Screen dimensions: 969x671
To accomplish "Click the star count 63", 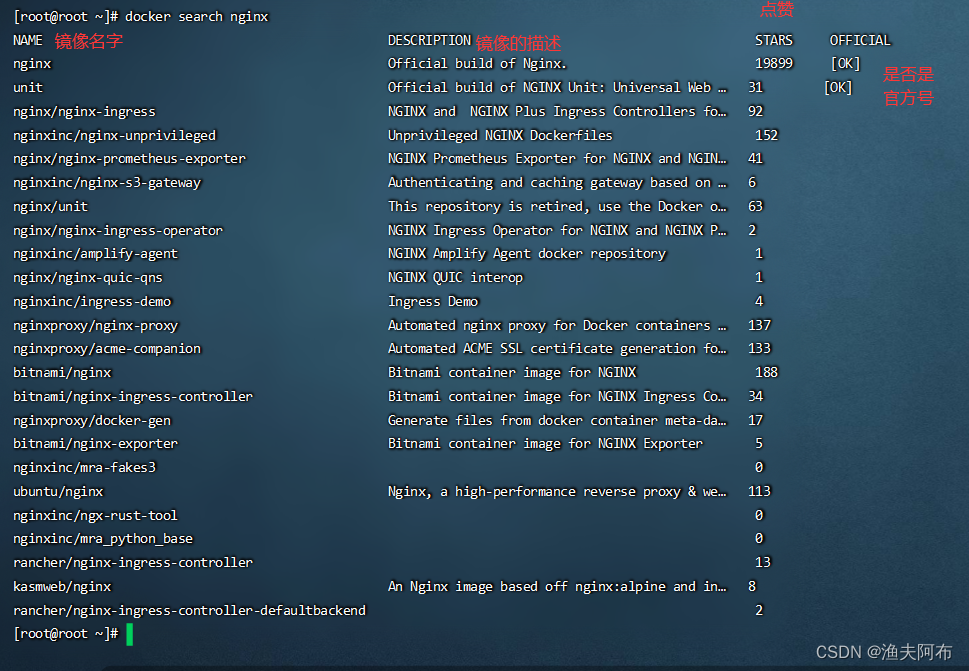I will pyautogui.click(x=756, y=206).
